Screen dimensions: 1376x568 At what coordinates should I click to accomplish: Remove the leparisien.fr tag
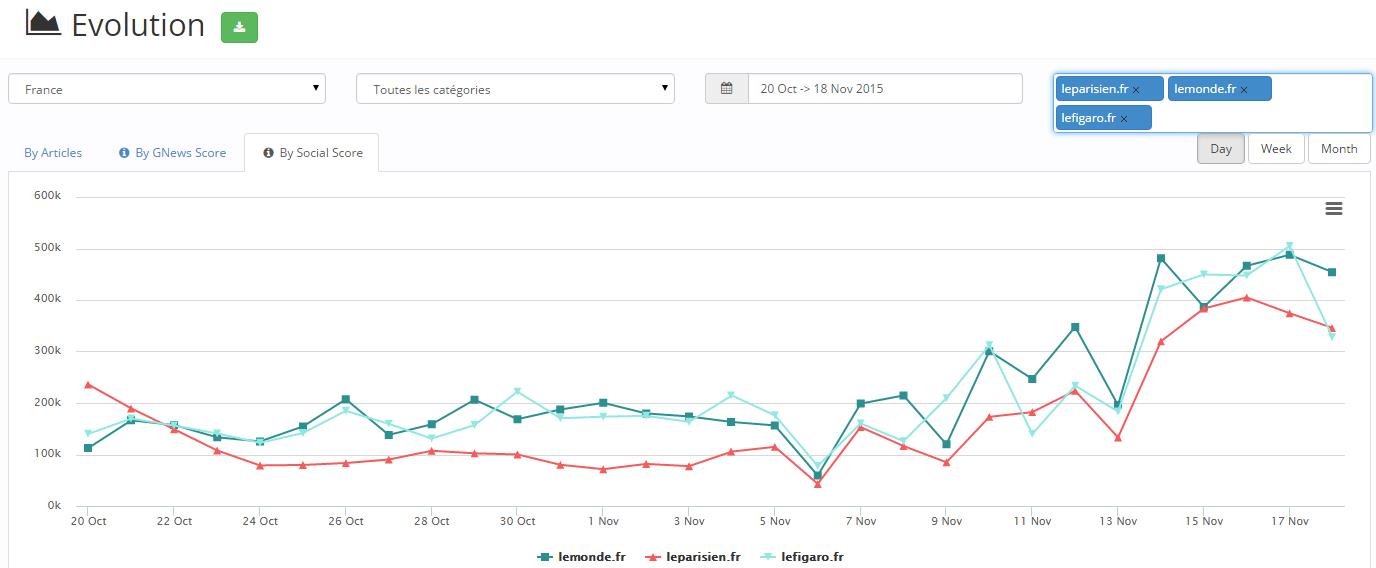point(1136,90)
